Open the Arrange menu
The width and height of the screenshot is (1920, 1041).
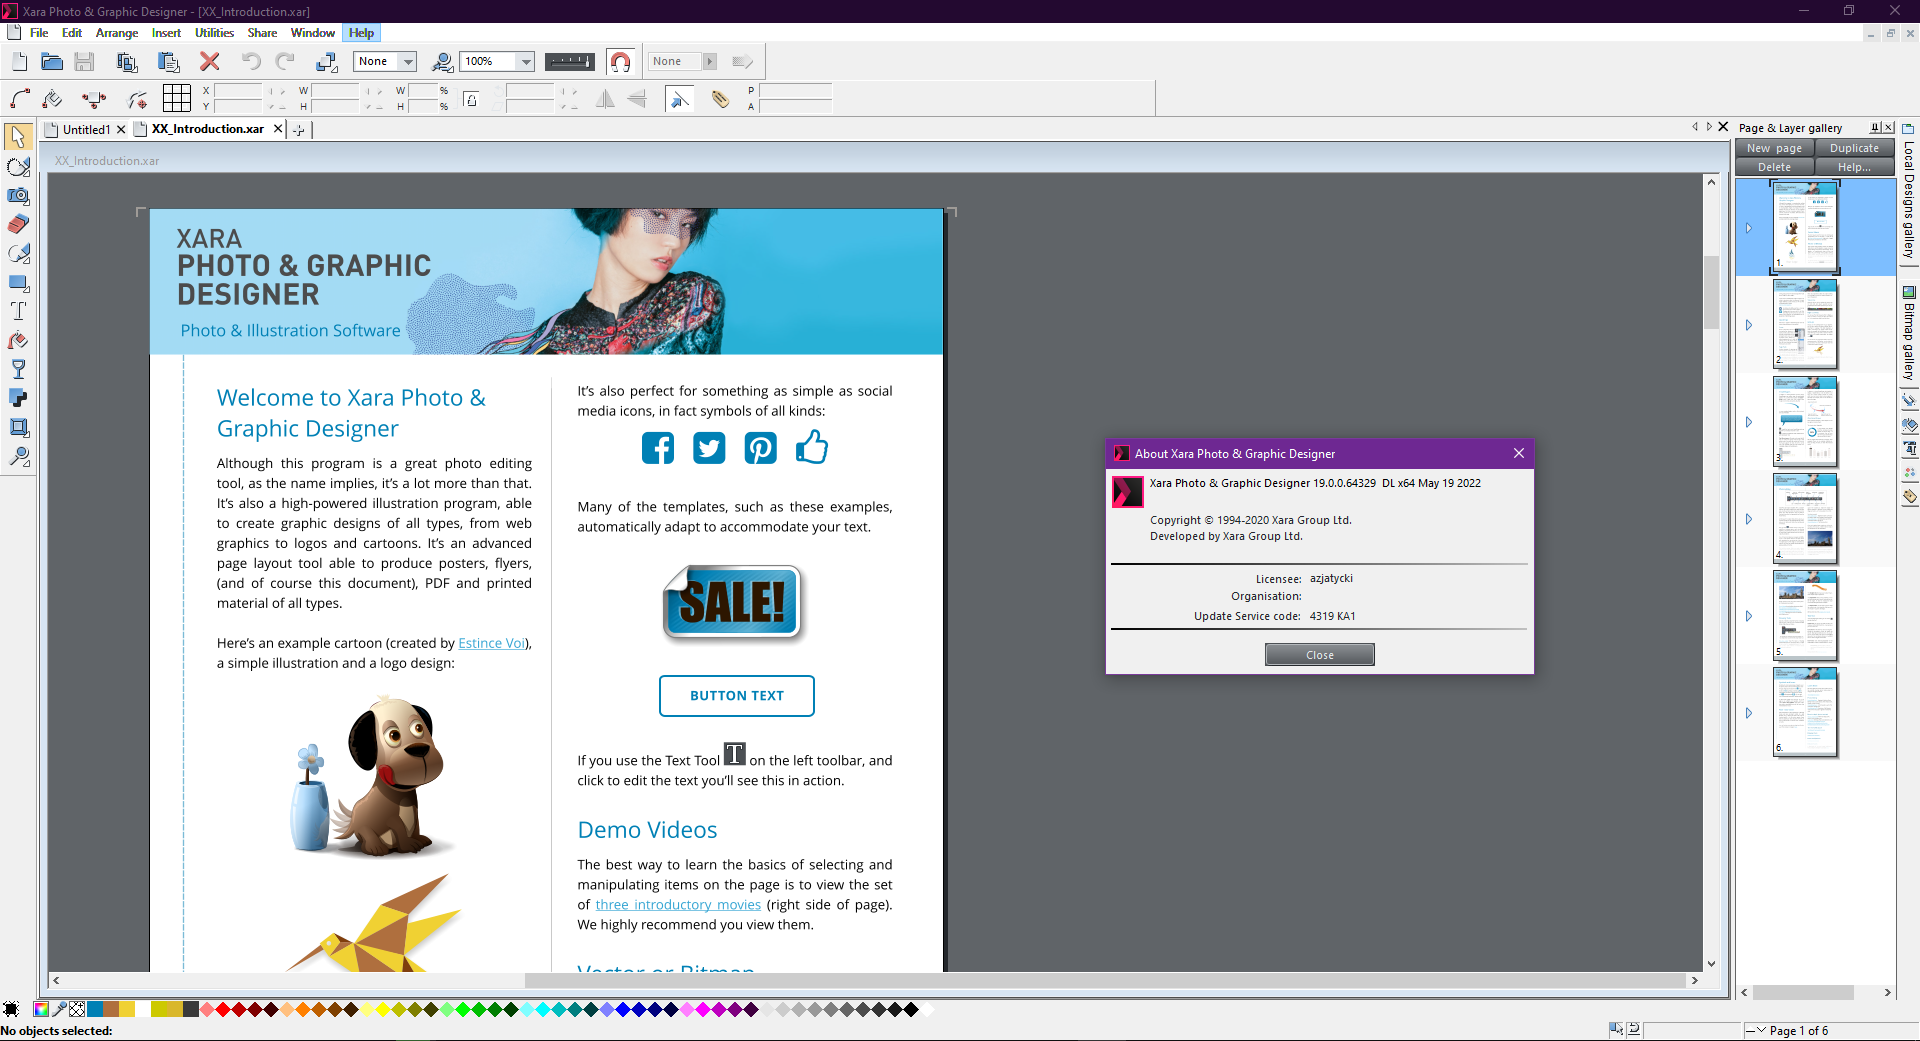tap(117, 33)
